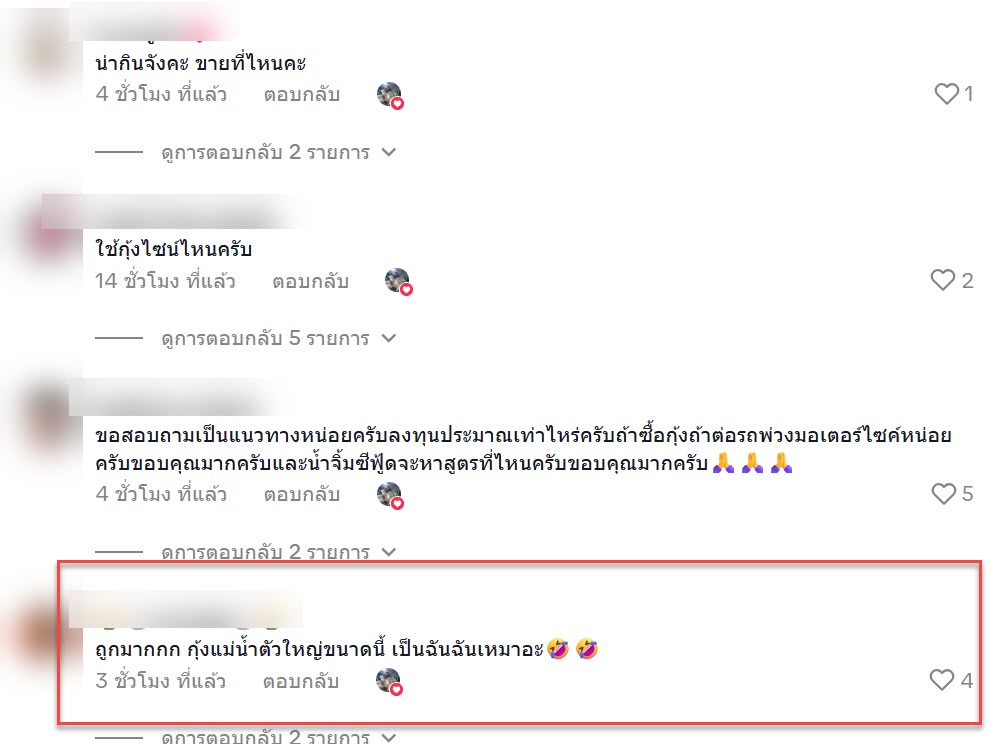Reply to the 'ใช้กุ้งไซน์ไหนครับ' comment
Screen dimensions: 991x744
click(x=310, y=281)
